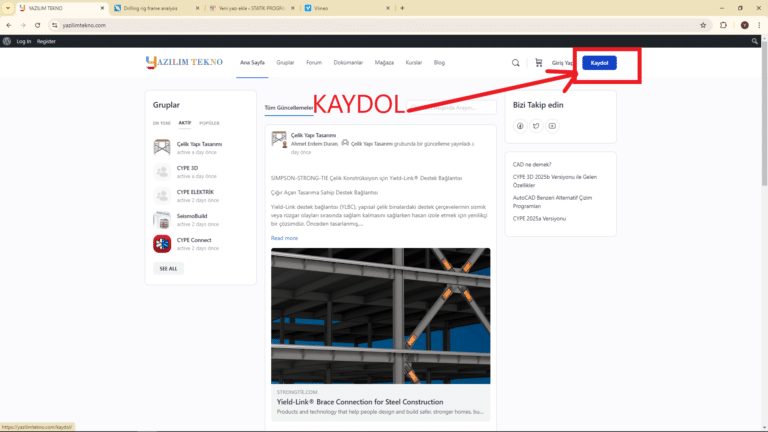Image resolution: width=768 pixels, height=432 pixels.
Task: Switch to the Popüler groups tab
Action: coord(209,123)
